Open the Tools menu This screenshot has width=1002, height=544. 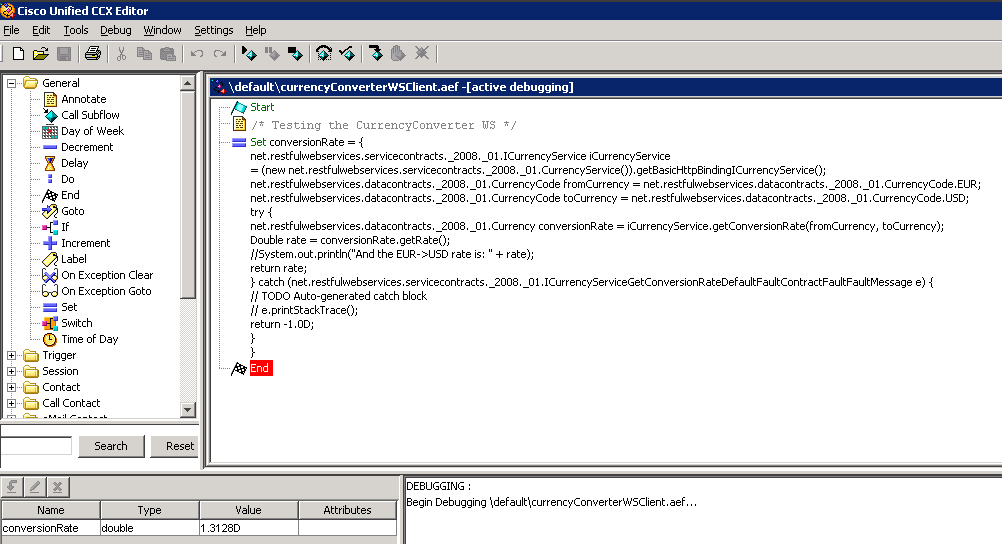[75, 30]
